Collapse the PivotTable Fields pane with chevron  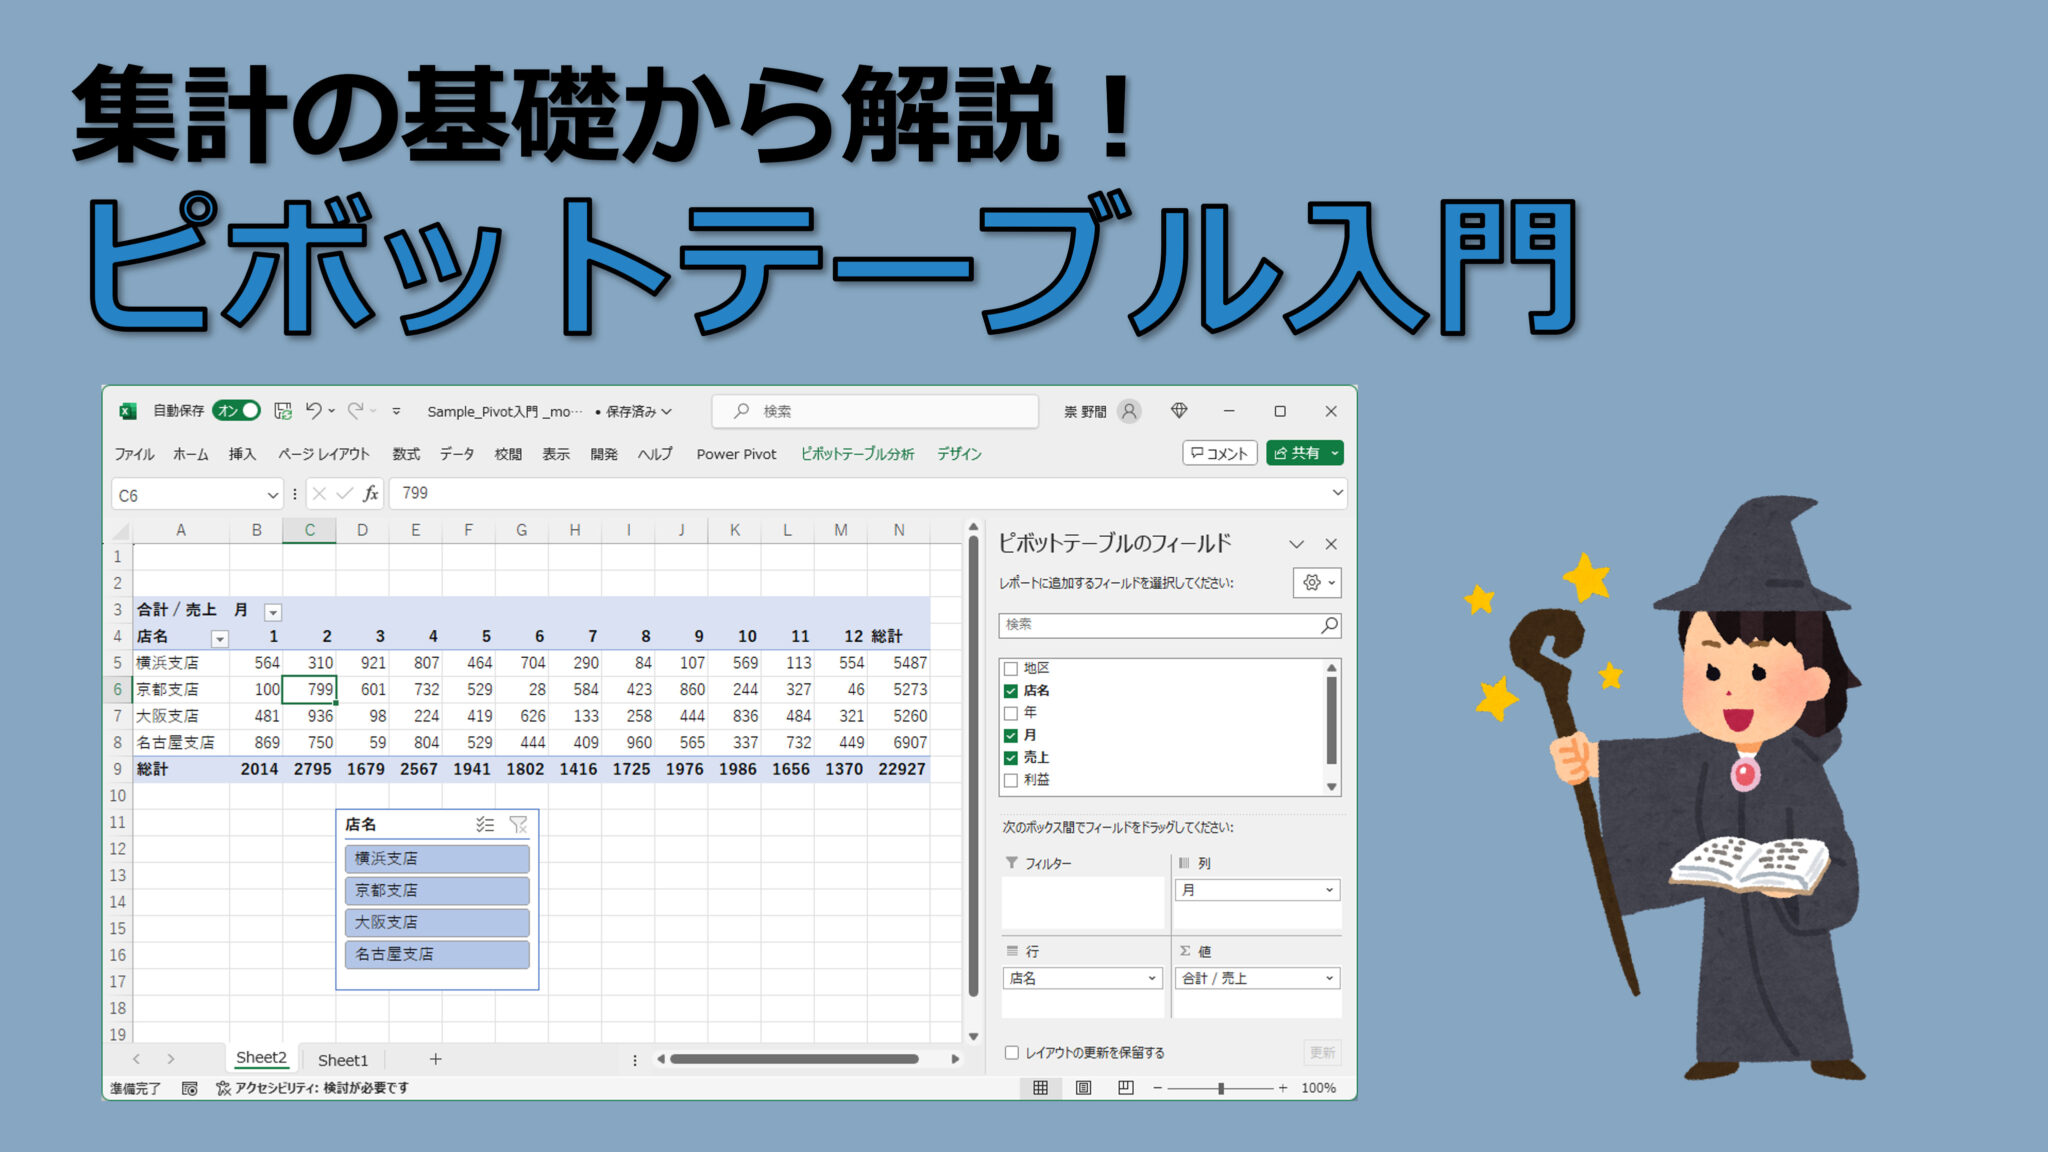point(1296,544)
